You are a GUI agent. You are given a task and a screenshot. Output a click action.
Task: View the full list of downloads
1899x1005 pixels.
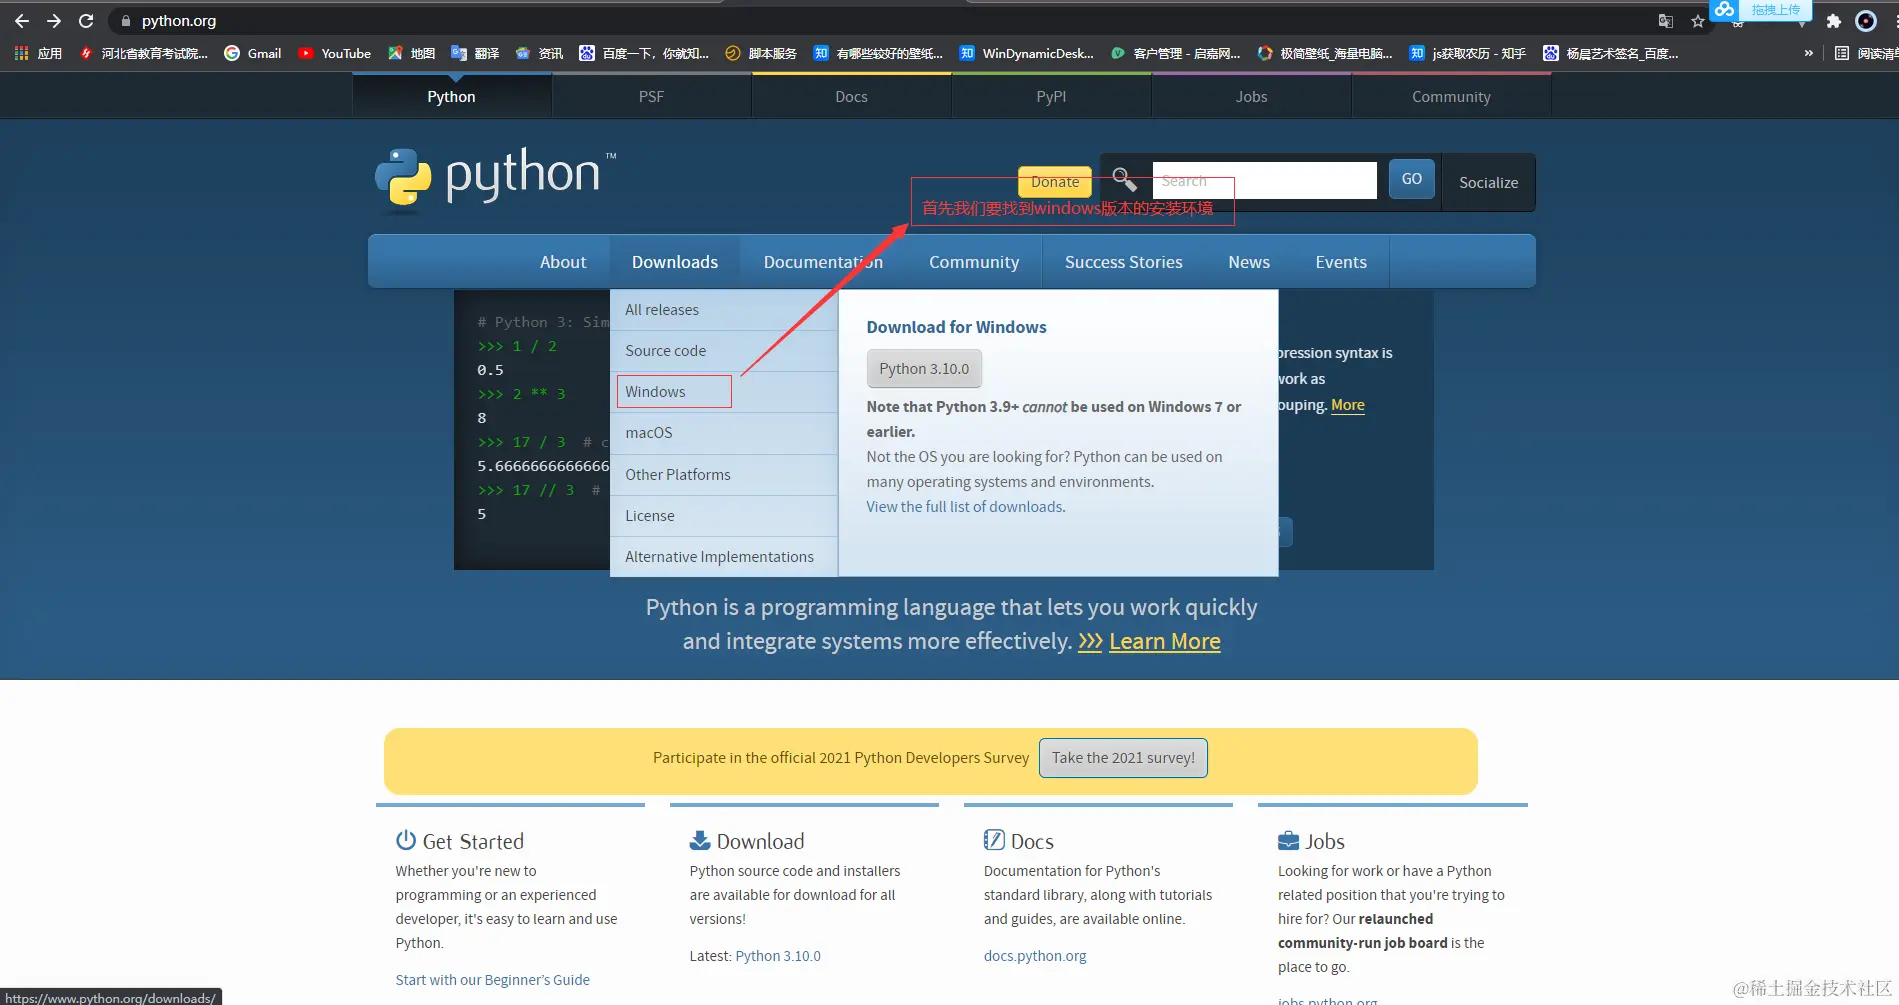tap(966, 507)
